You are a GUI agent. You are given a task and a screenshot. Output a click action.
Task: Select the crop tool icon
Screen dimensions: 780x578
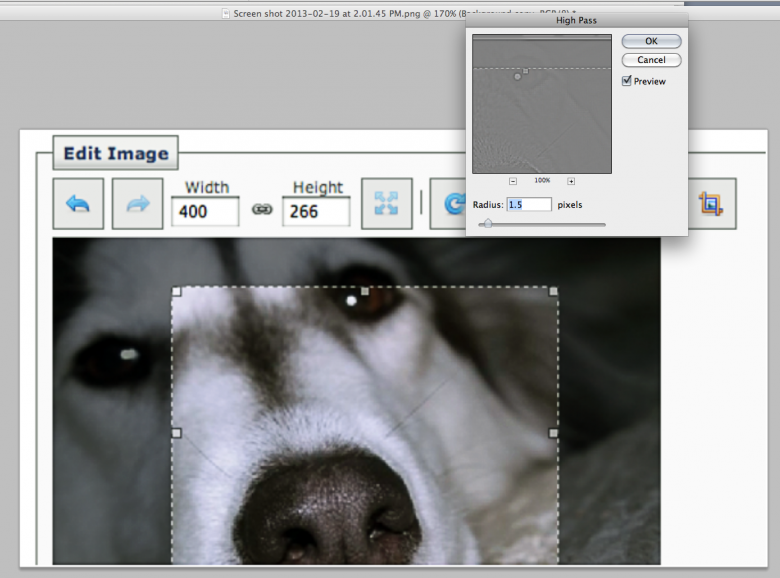[711, 204]
